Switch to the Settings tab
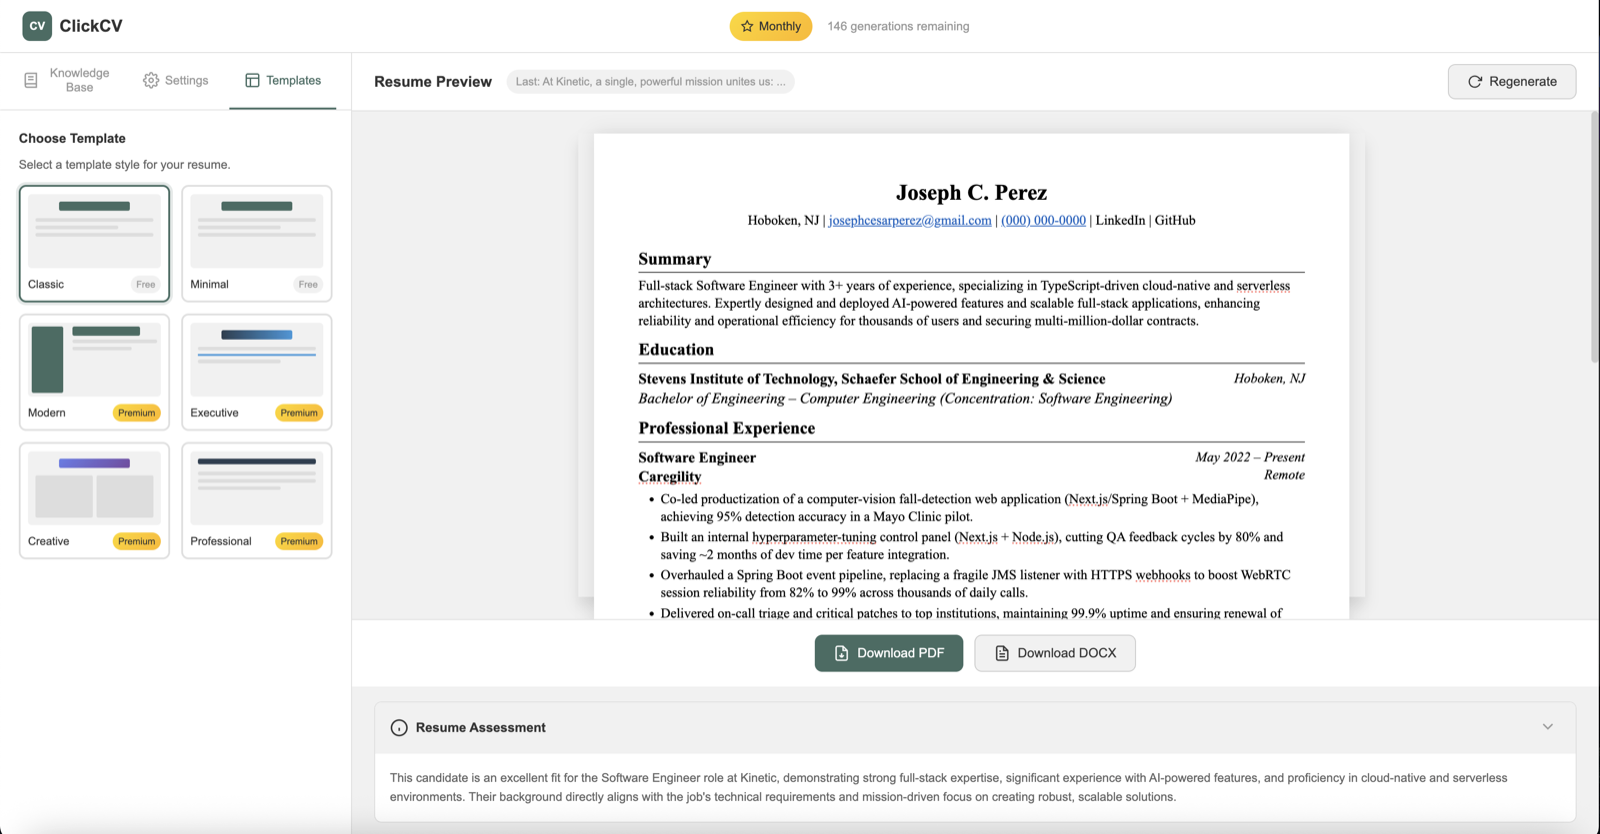 [x=176, y=80]
